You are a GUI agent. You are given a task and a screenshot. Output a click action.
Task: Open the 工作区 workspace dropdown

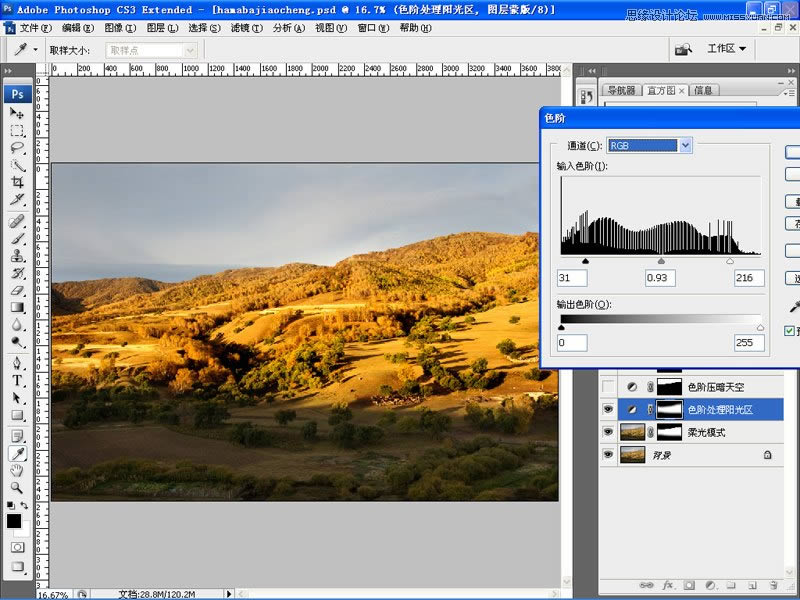coord(727,48)
